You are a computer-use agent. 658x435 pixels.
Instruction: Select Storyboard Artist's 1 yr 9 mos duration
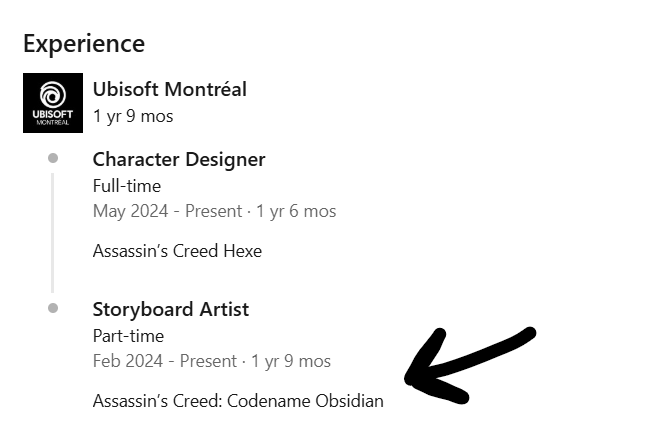(x=291, y=361)
